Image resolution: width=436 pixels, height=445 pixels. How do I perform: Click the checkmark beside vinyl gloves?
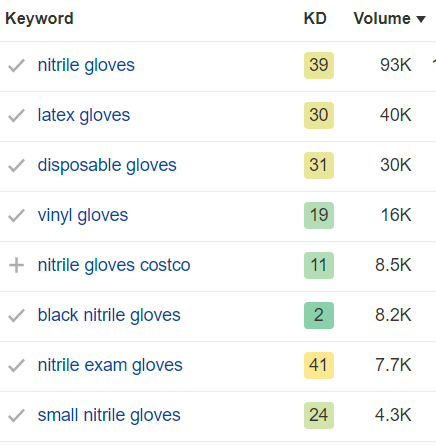[x=16, y=215]
